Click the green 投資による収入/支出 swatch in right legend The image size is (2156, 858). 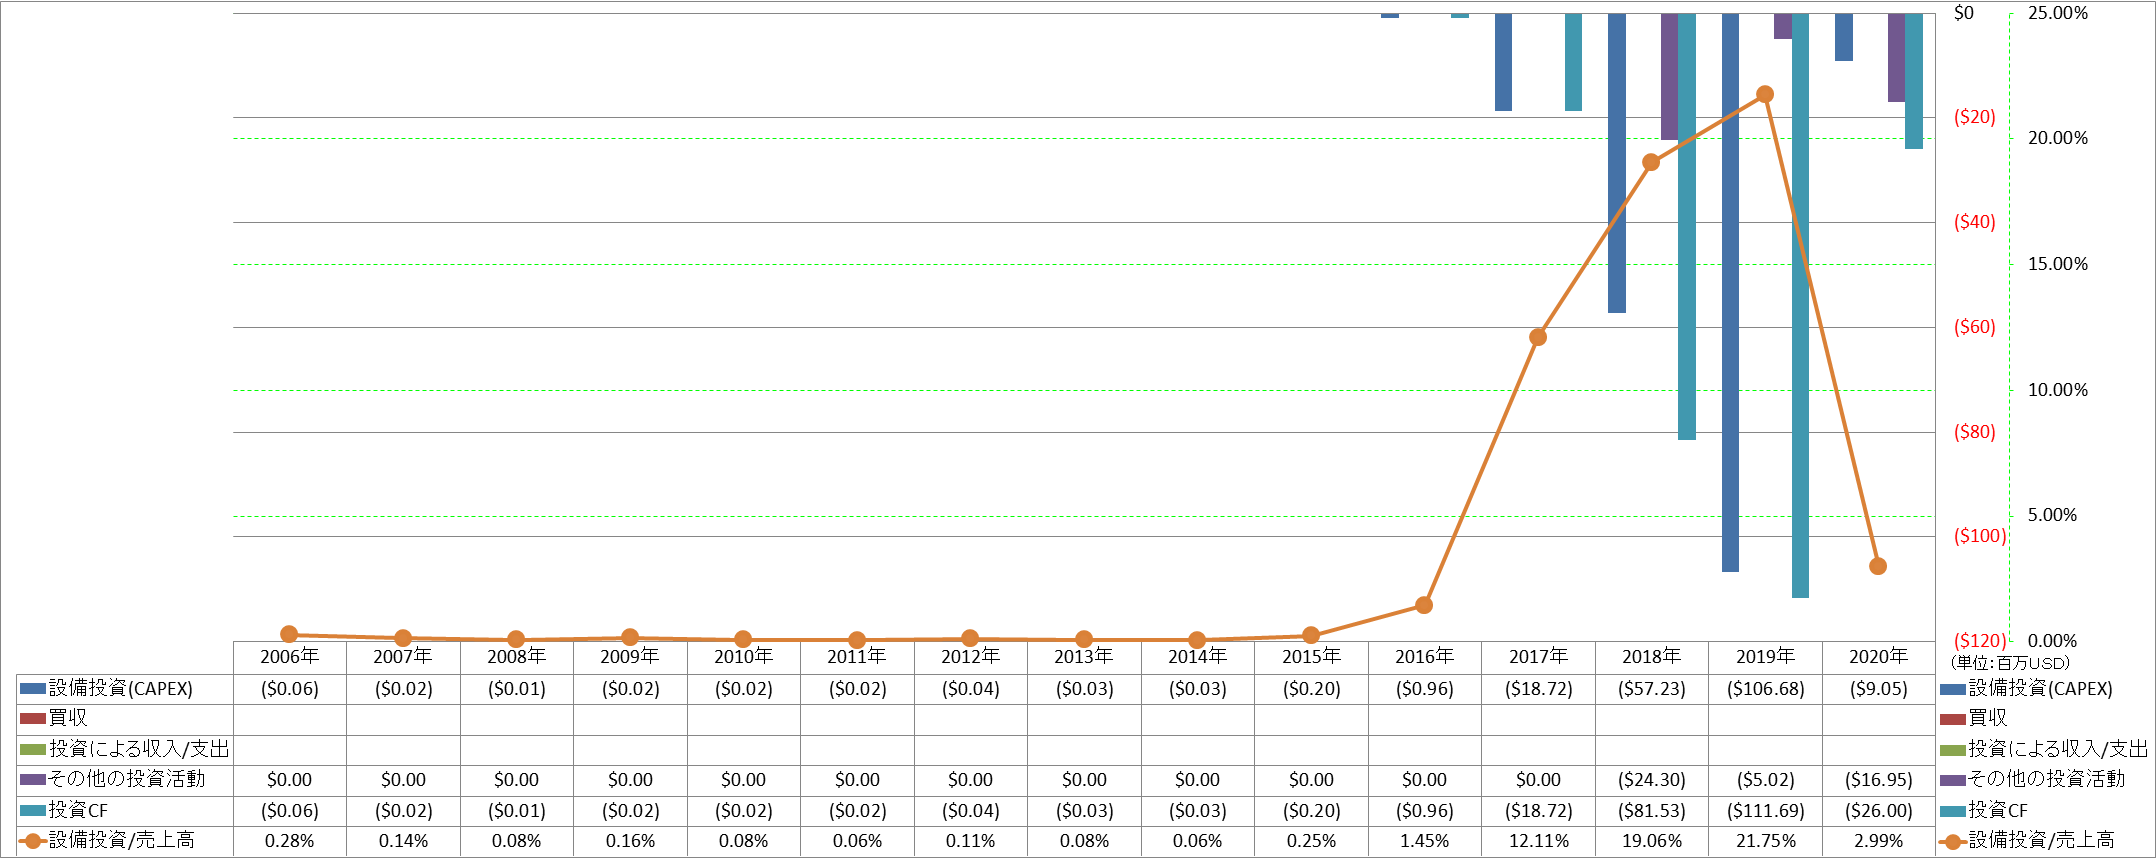click(x=1953, y=749)
